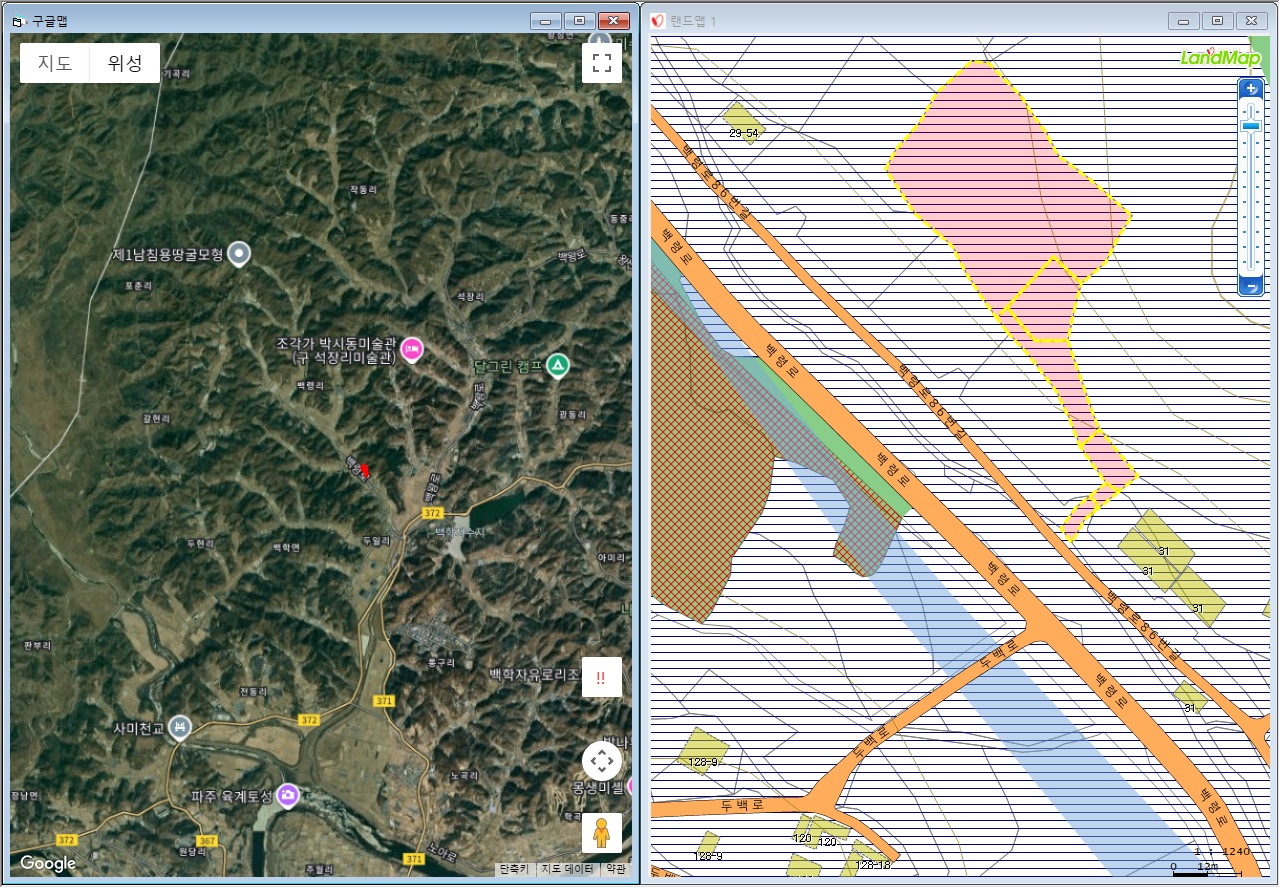
Task: Open the camera pan control
Action: click(x=602, y=762)
